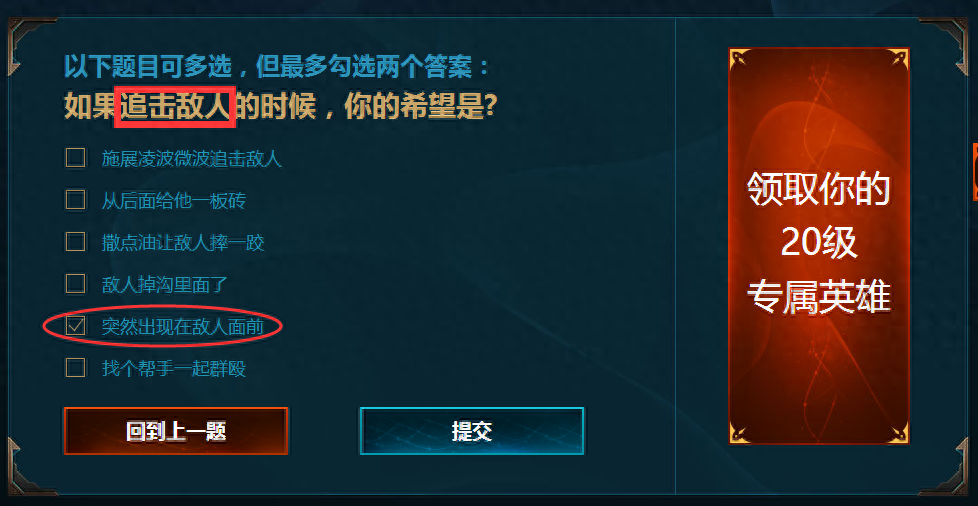
Task: Choose the 从后面给他一板砖 answer label
Action: [x=173, y=200]
